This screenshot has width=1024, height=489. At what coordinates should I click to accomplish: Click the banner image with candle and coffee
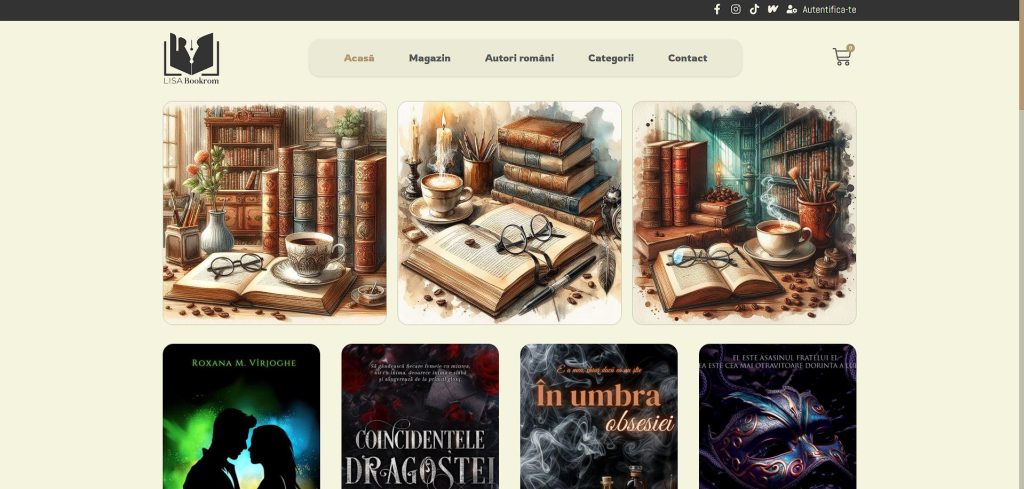(x=509, y=213)
